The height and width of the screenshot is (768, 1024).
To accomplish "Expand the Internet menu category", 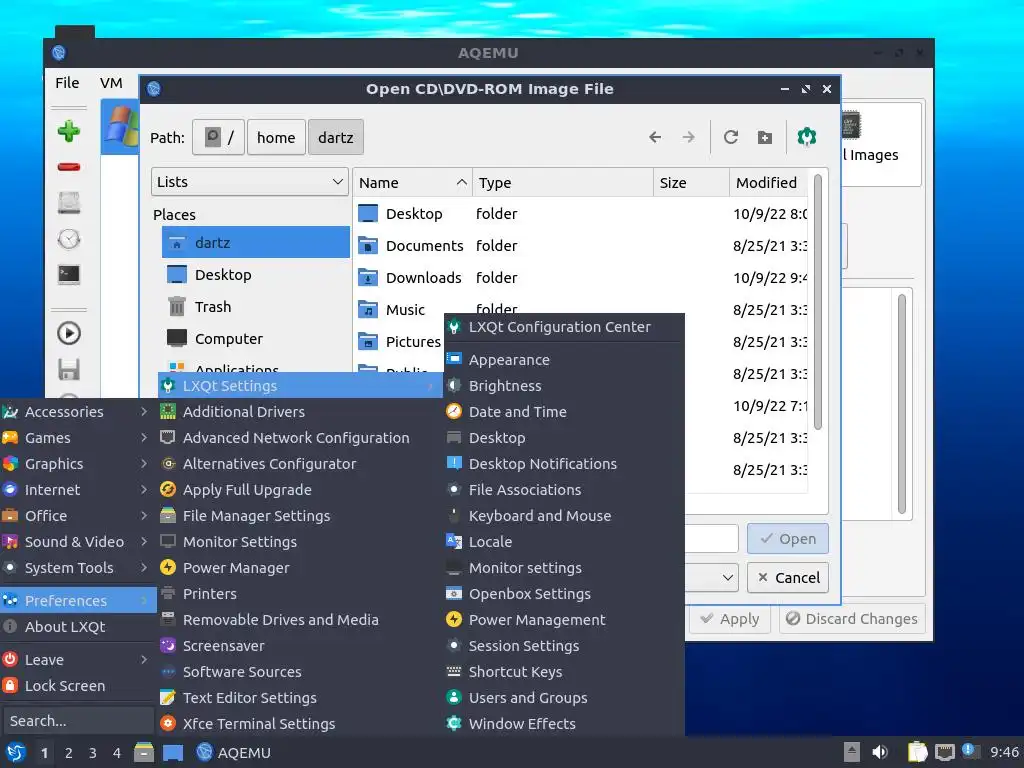I will (77, 490).
